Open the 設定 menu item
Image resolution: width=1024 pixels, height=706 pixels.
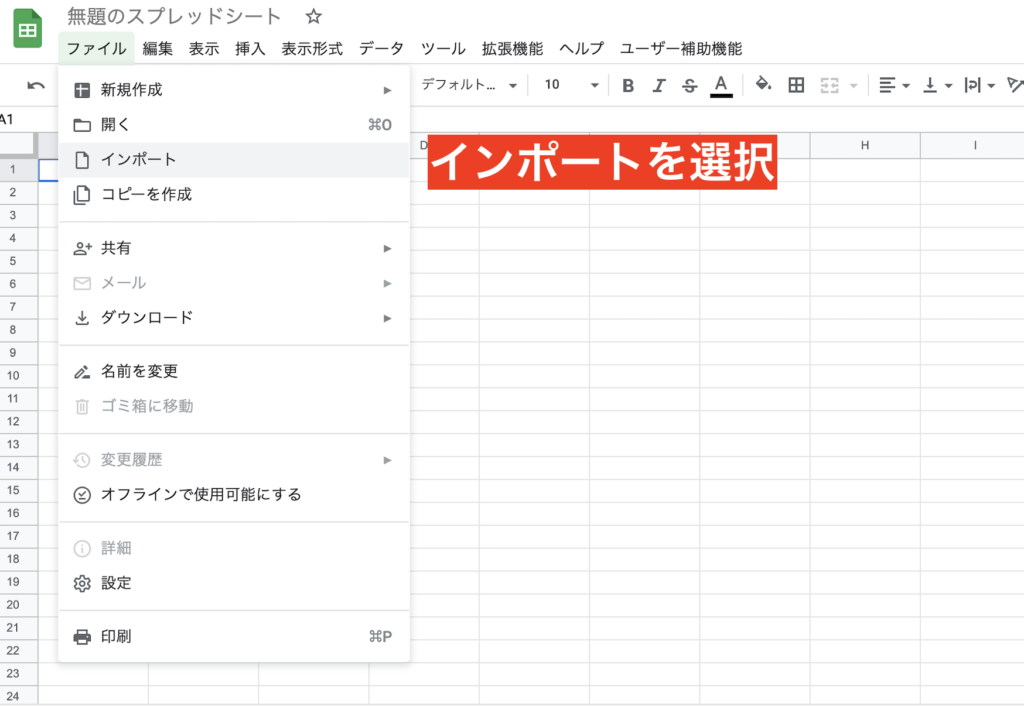point(116,583)
